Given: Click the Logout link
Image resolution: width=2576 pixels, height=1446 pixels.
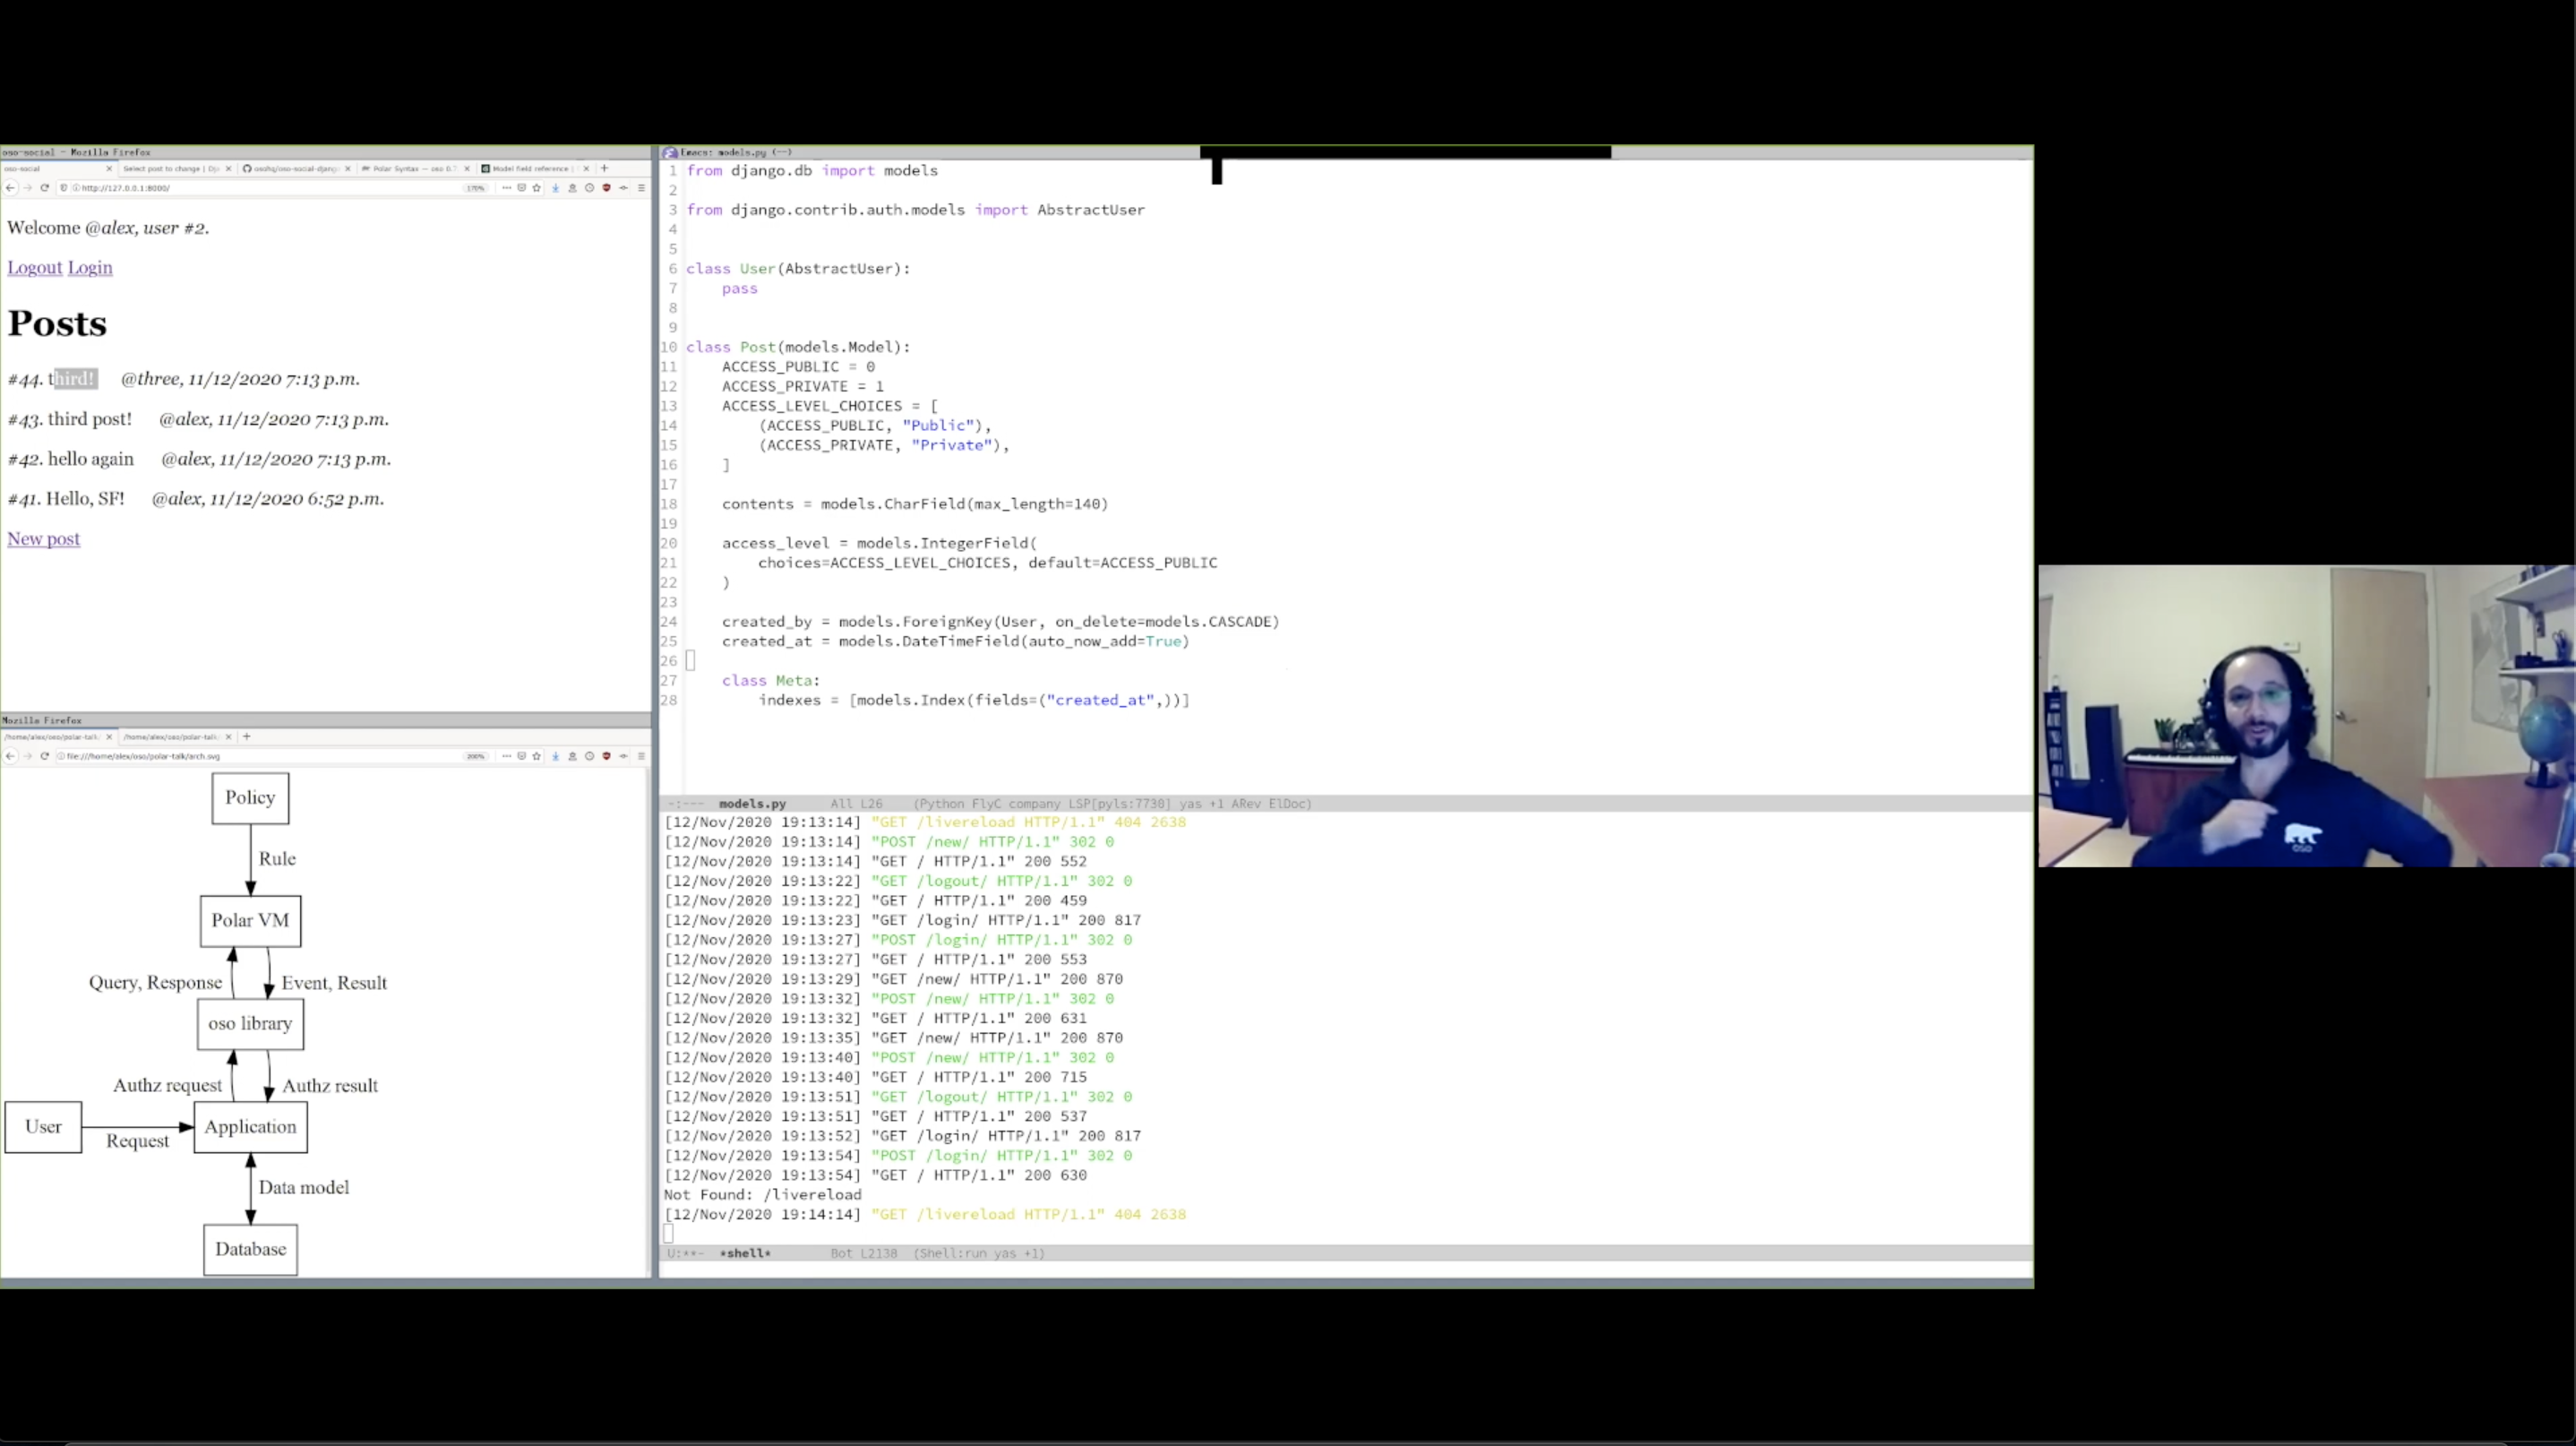Looking at the screenshot, I should coord(34,268).
